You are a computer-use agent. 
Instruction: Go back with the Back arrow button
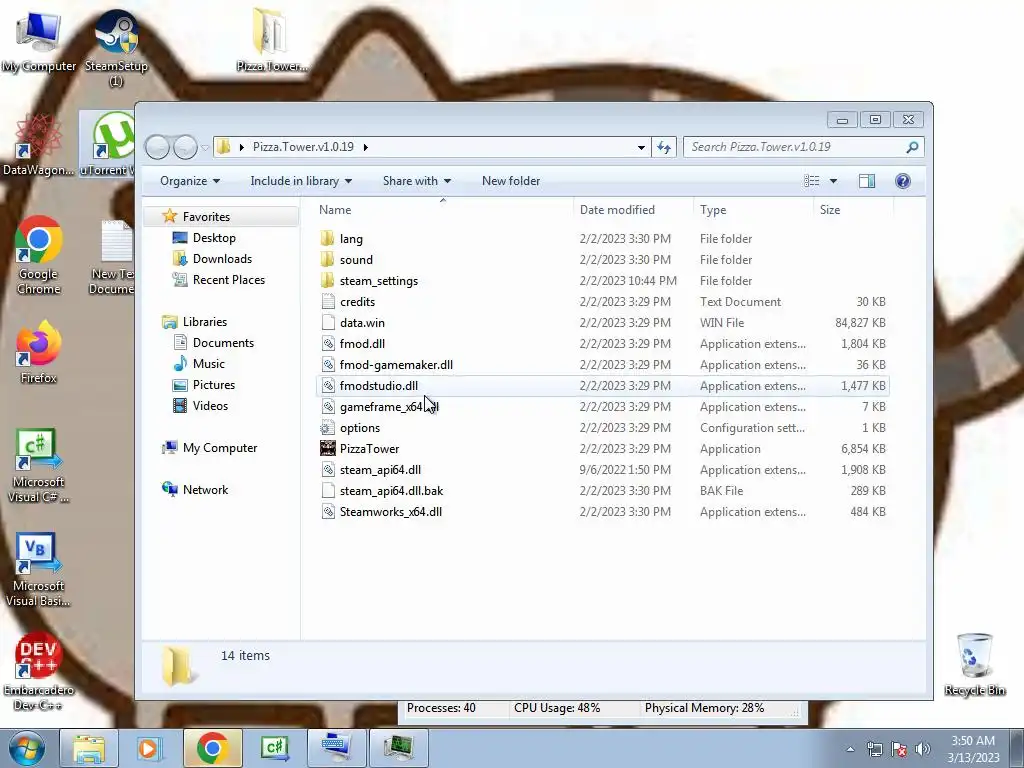point(157,147)
